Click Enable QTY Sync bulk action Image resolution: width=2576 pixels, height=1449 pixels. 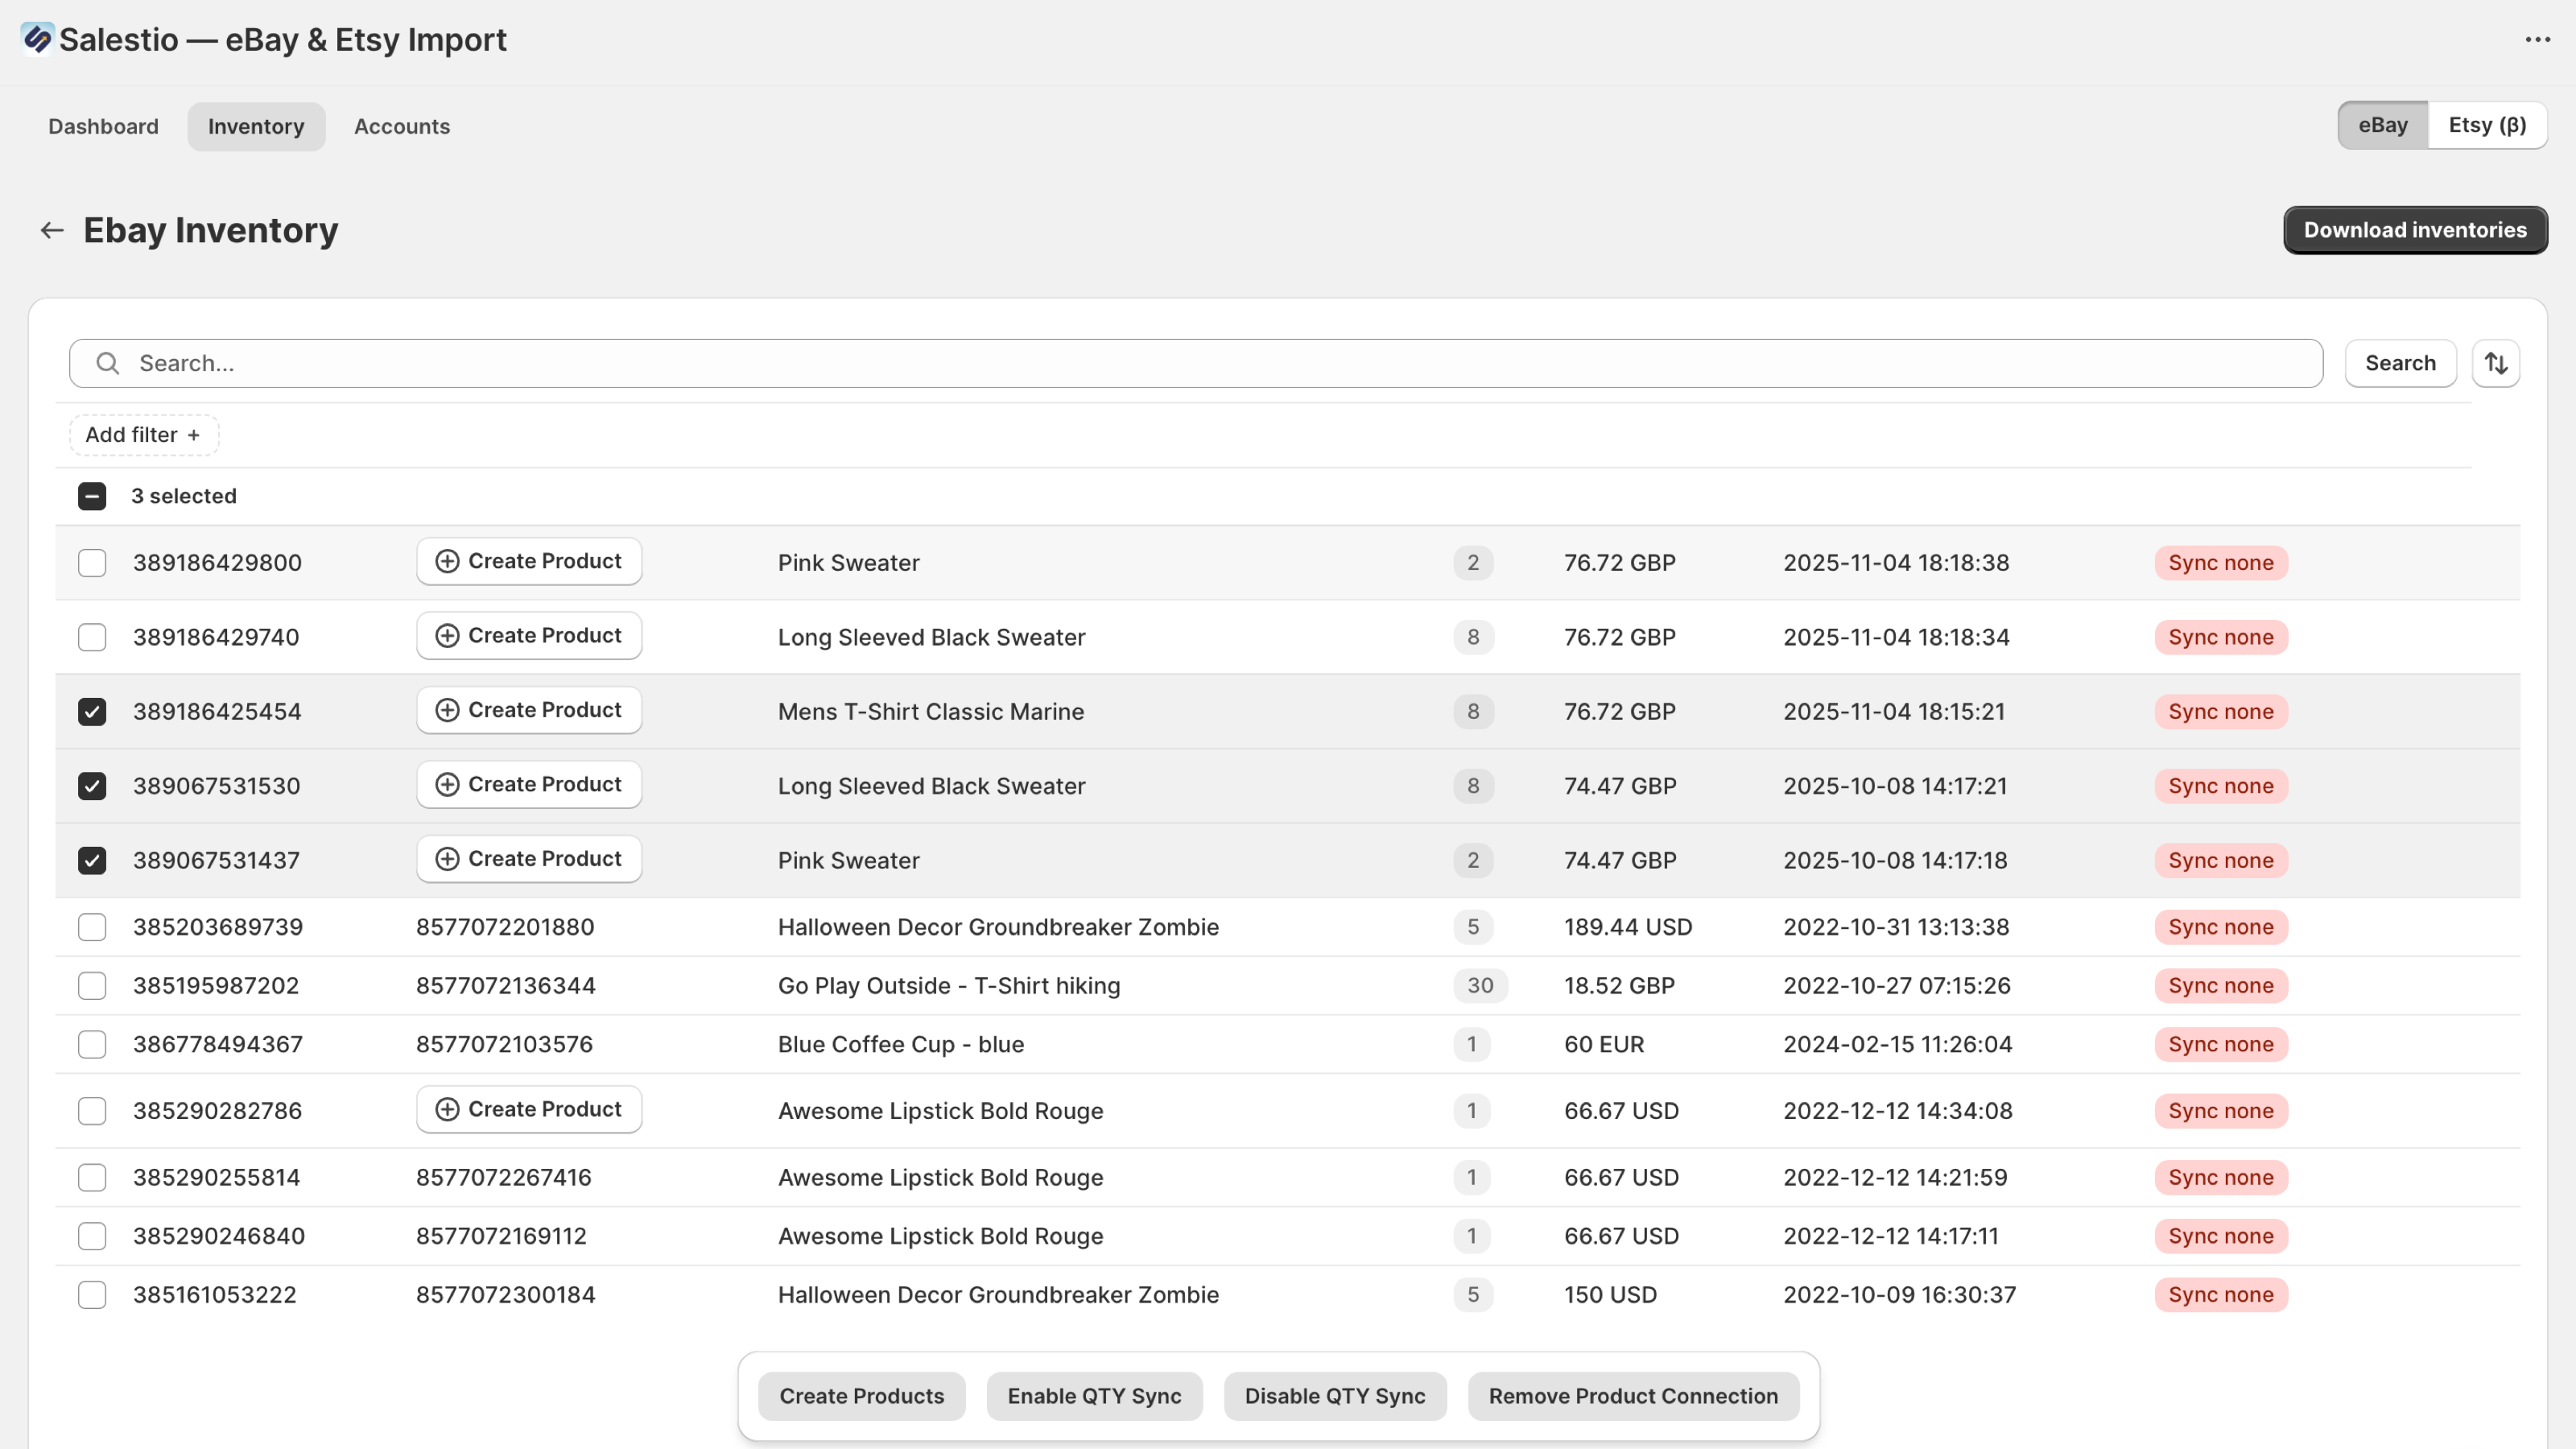click(1094, 1396)
